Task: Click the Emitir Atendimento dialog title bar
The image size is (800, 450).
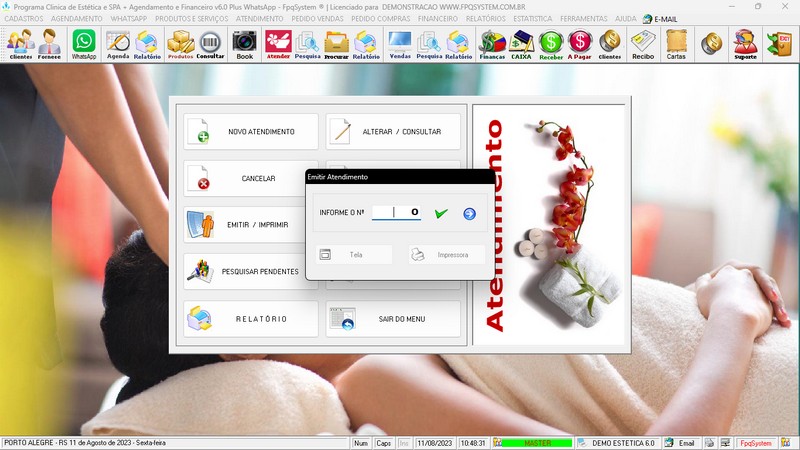Action: click(399, 177)
